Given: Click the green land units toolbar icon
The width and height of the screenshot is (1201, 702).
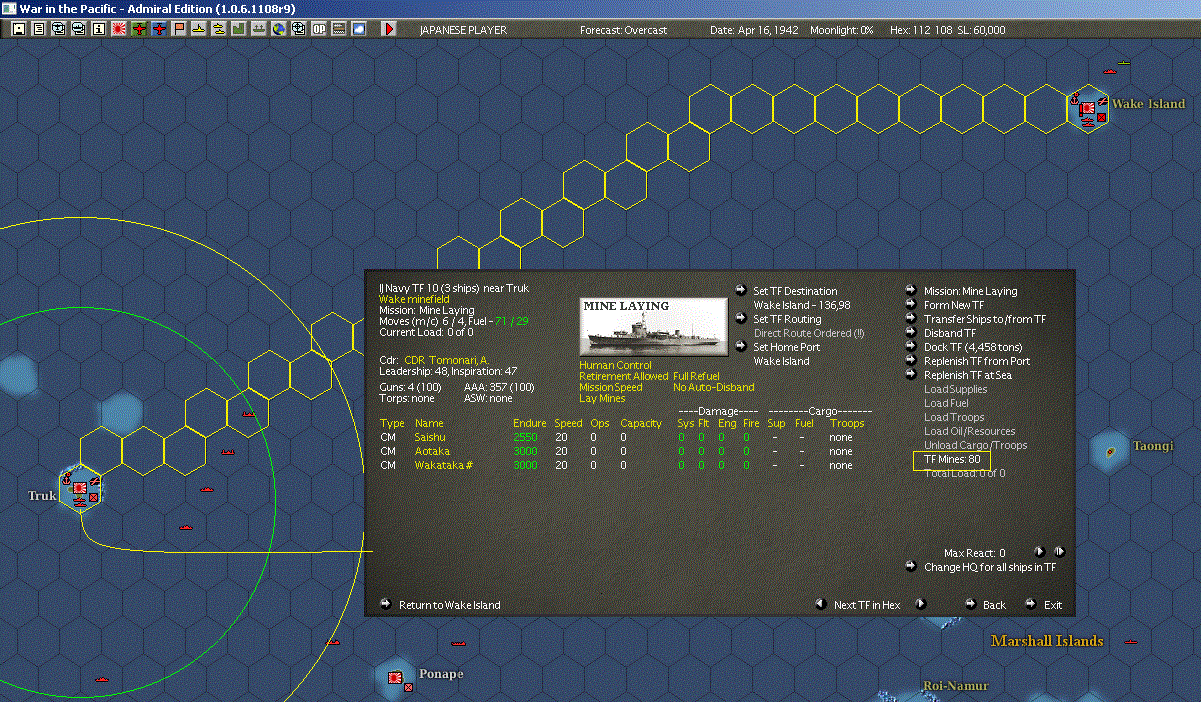Looking at the screenshot, I should point(238,29).
